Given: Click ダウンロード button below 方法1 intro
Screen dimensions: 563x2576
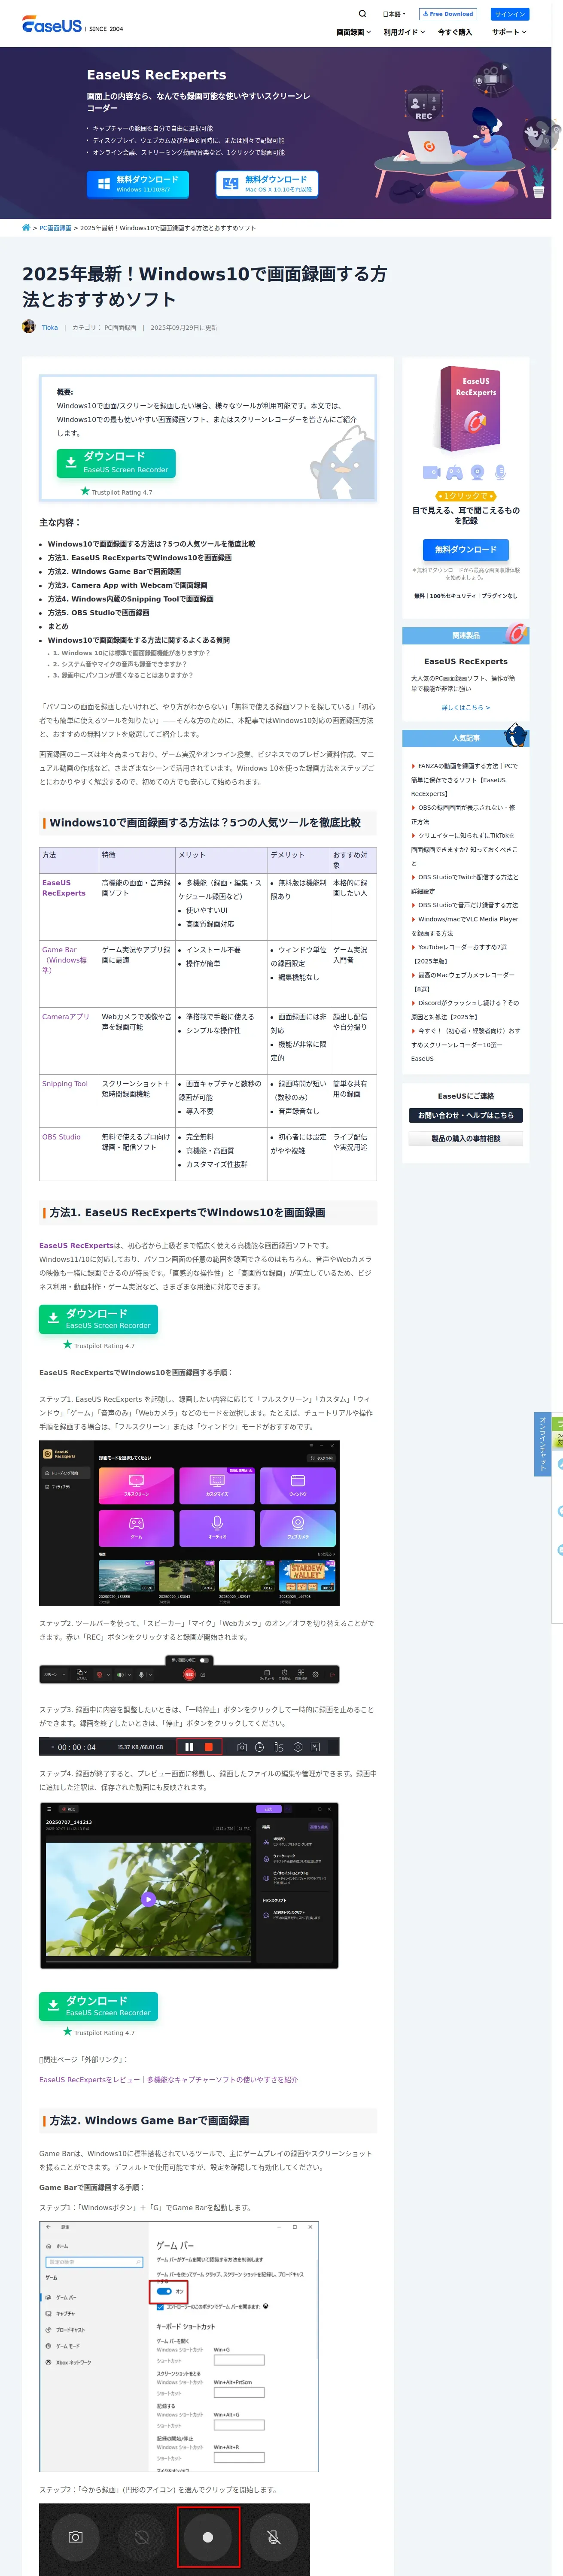Looking at the screenshot, I should pos(98,1318).
